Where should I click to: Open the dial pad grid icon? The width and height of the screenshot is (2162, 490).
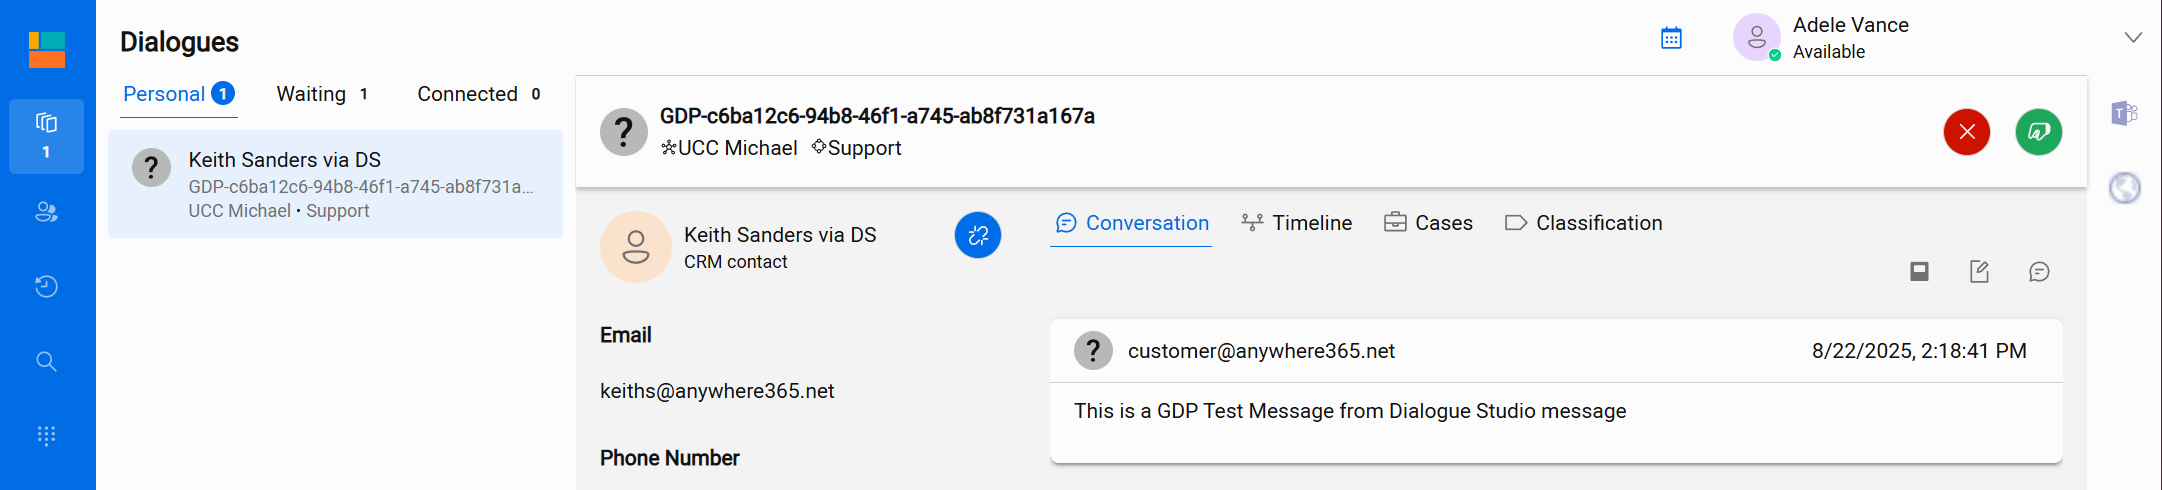[x=46, y=436]
